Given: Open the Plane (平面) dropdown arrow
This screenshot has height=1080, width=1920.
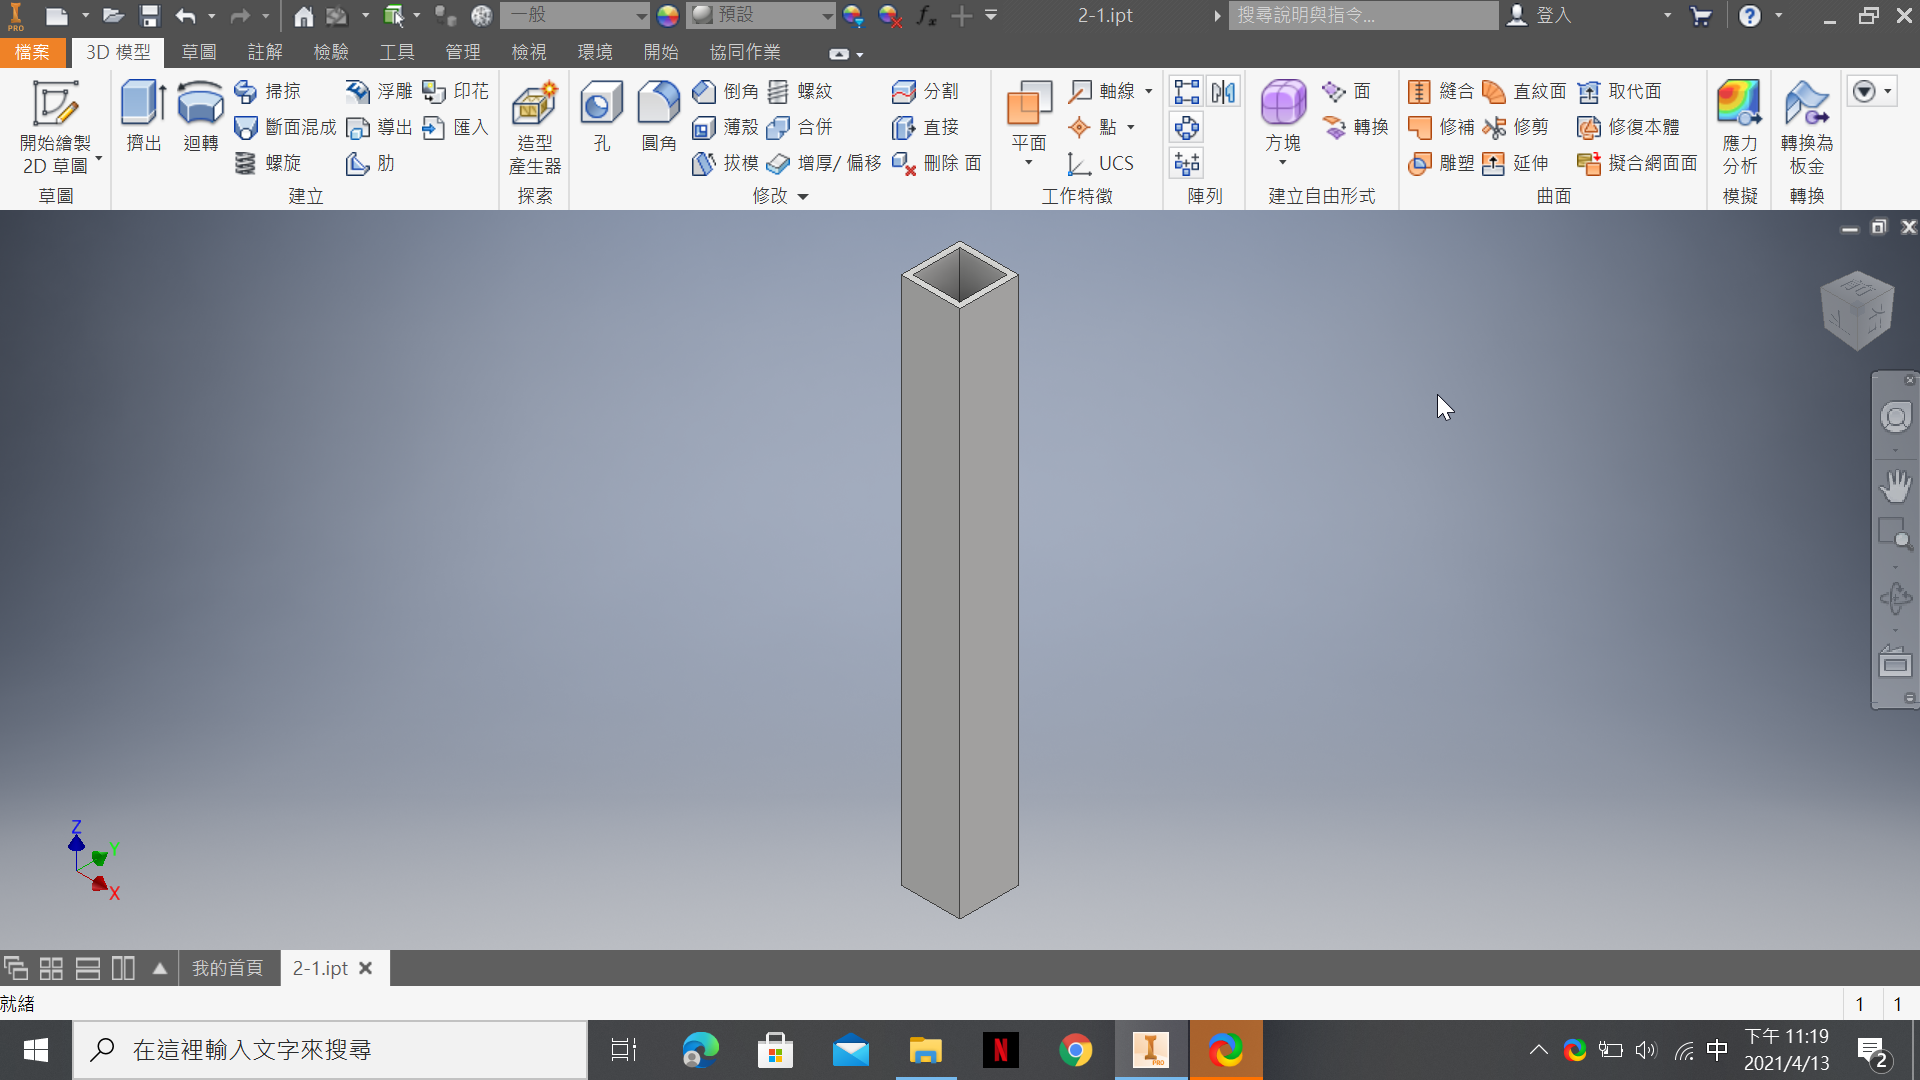Looking at the screenshot, I should 1028,163.
